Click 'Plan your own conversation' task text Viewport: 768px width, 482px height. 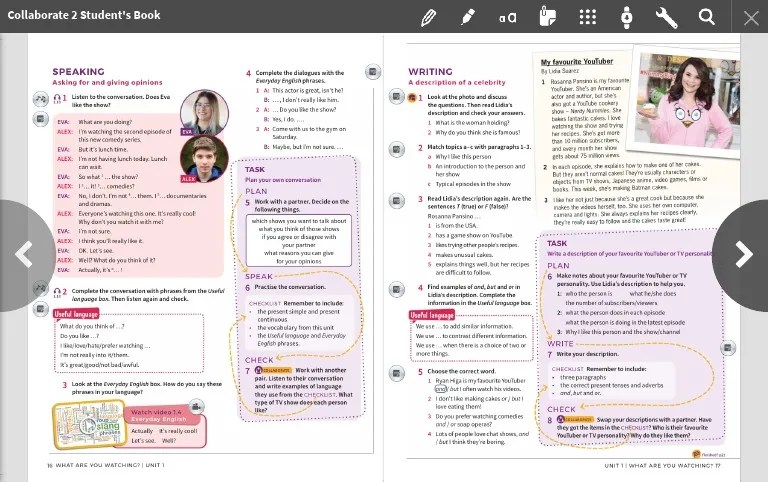coord(283,180)
